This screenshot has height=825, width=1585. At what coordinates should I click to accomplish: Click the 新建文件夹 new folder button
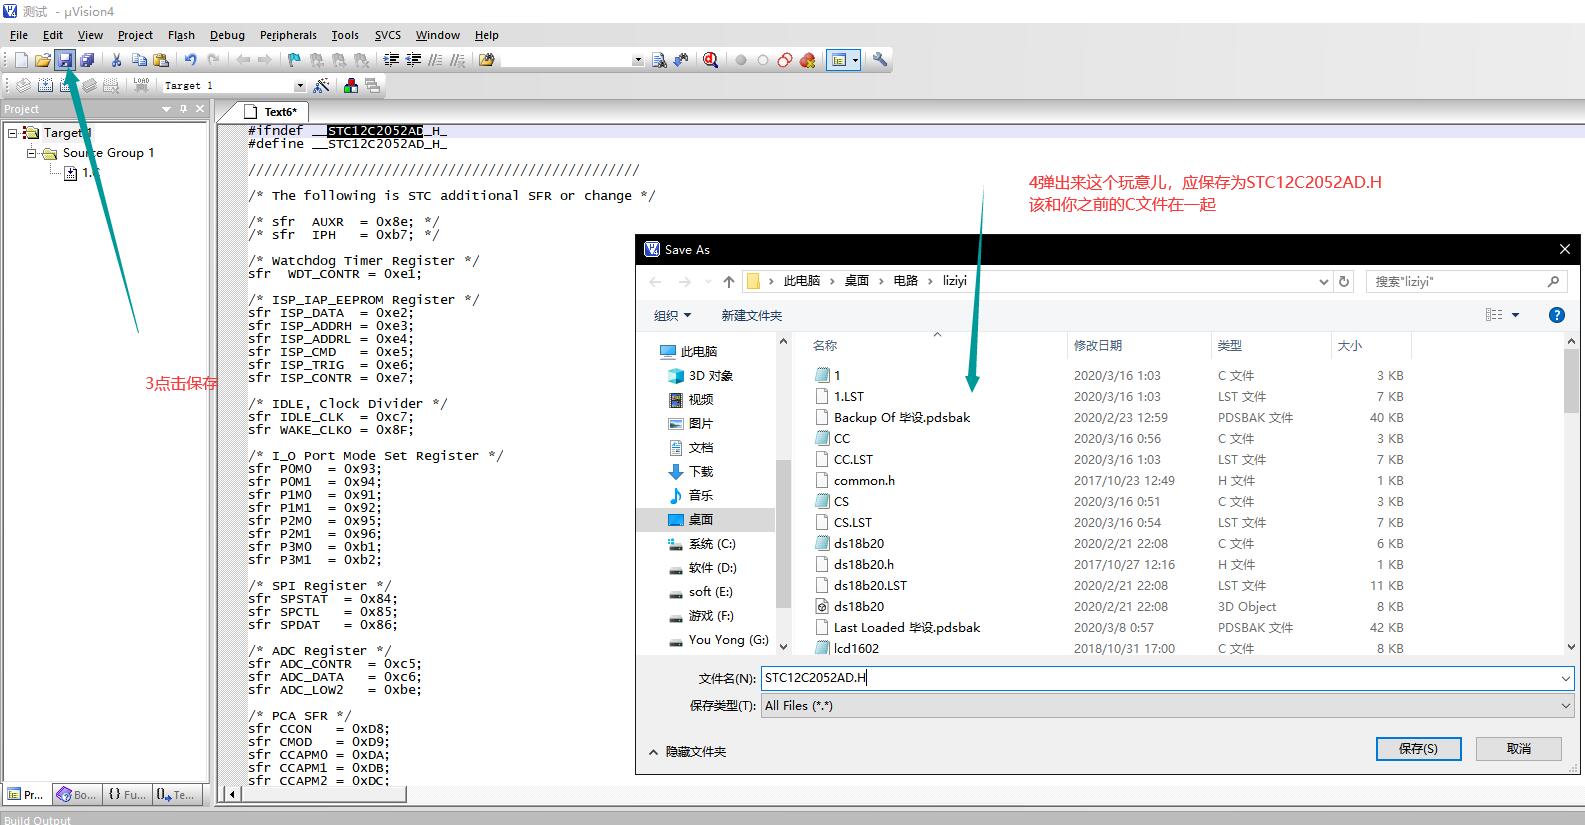click(751, 315)
